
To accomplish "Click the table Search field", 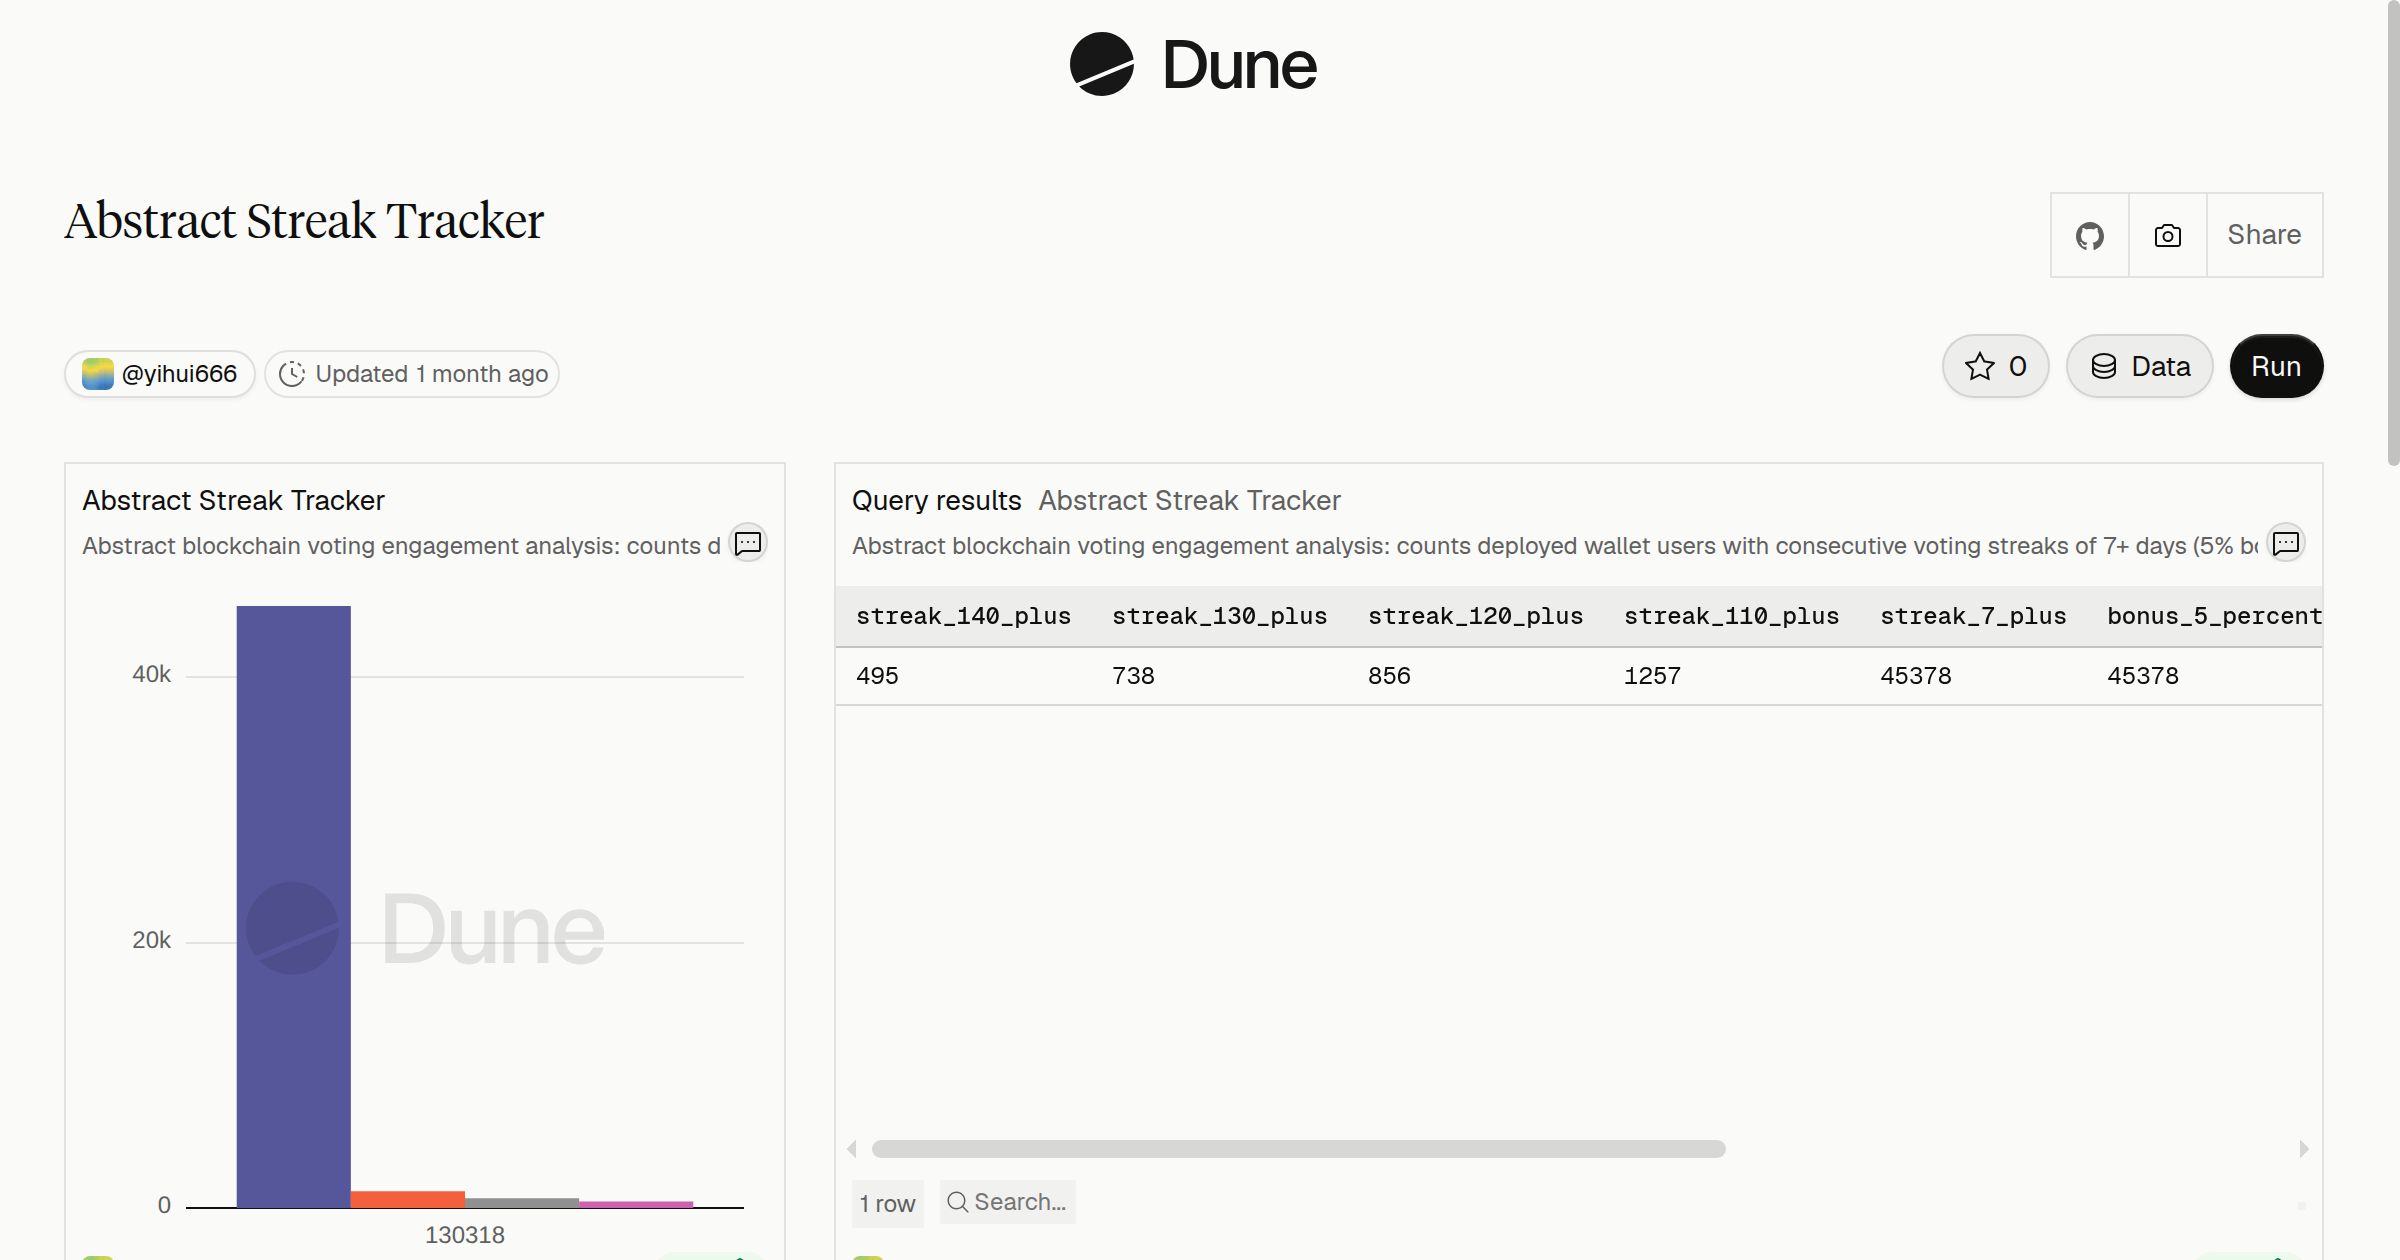I will pos(1007,1202).
